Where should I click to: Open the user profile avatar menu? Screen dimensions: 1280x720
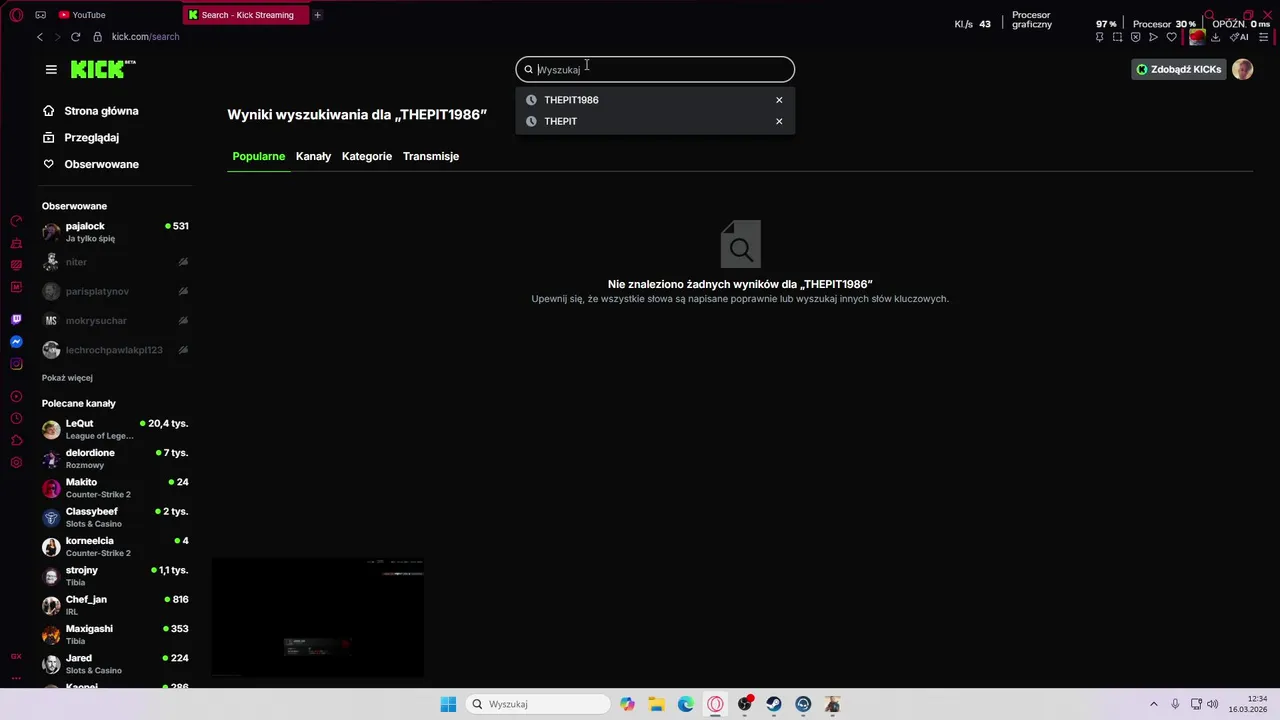(1242, 69)
